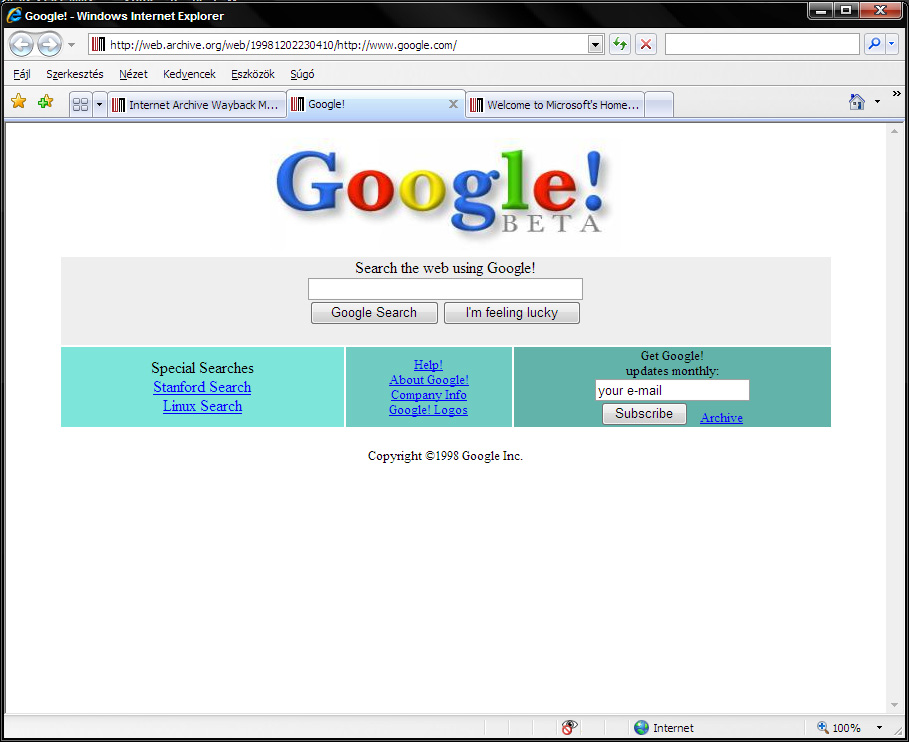Open the Eszközök menu
This screenshot has width=909, height=742.
253,74
